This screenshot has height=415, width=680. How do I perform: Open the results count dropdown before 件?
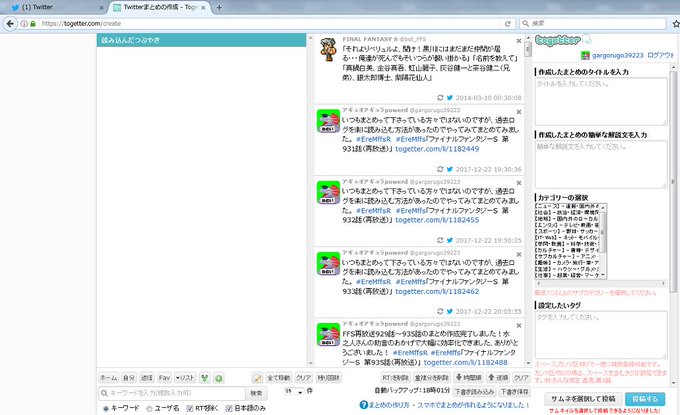coord(294,391)
